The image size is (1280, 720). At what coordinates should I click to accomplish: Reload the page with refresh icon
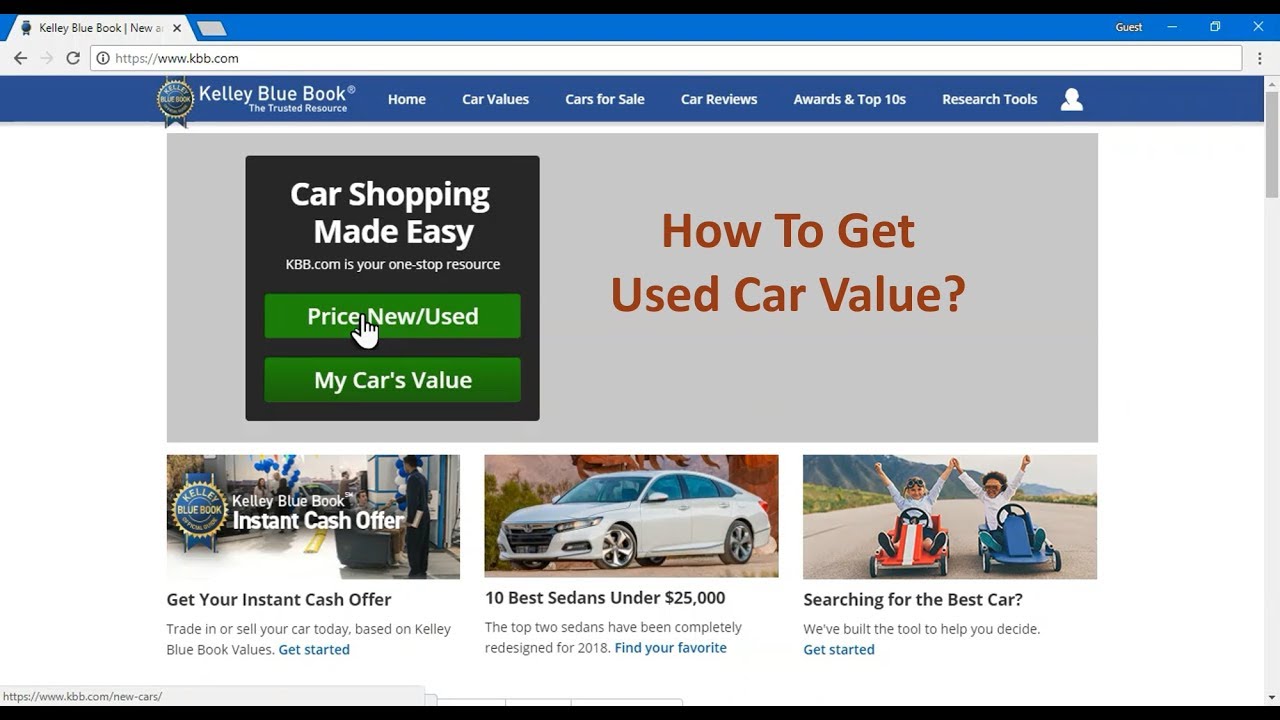pyautogui.click(x=73, y=58)
